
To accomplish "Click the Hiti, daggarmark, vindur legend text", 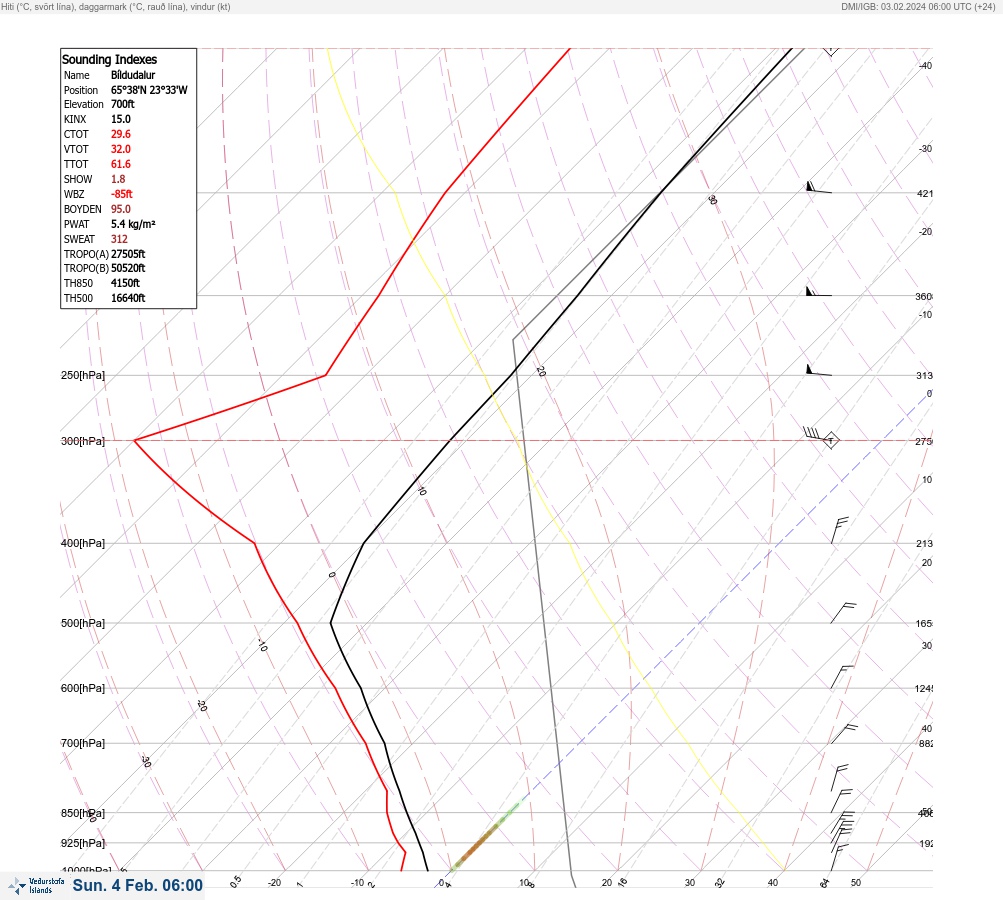I will click(116, 7).
